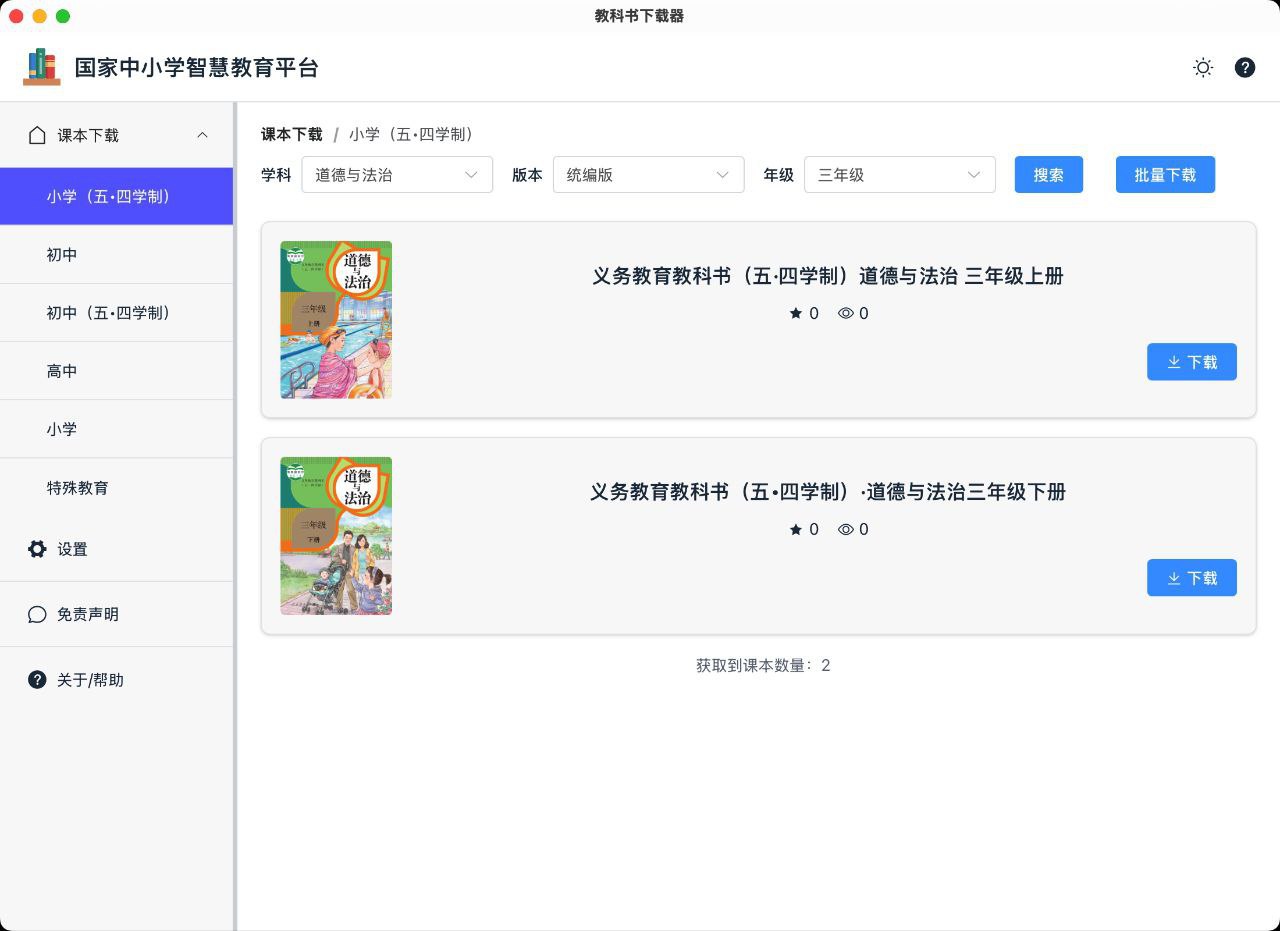1280x931 pixels.
Task: Click the eye view toggle on the 三年级下册 card
Action: pos(846,529)
